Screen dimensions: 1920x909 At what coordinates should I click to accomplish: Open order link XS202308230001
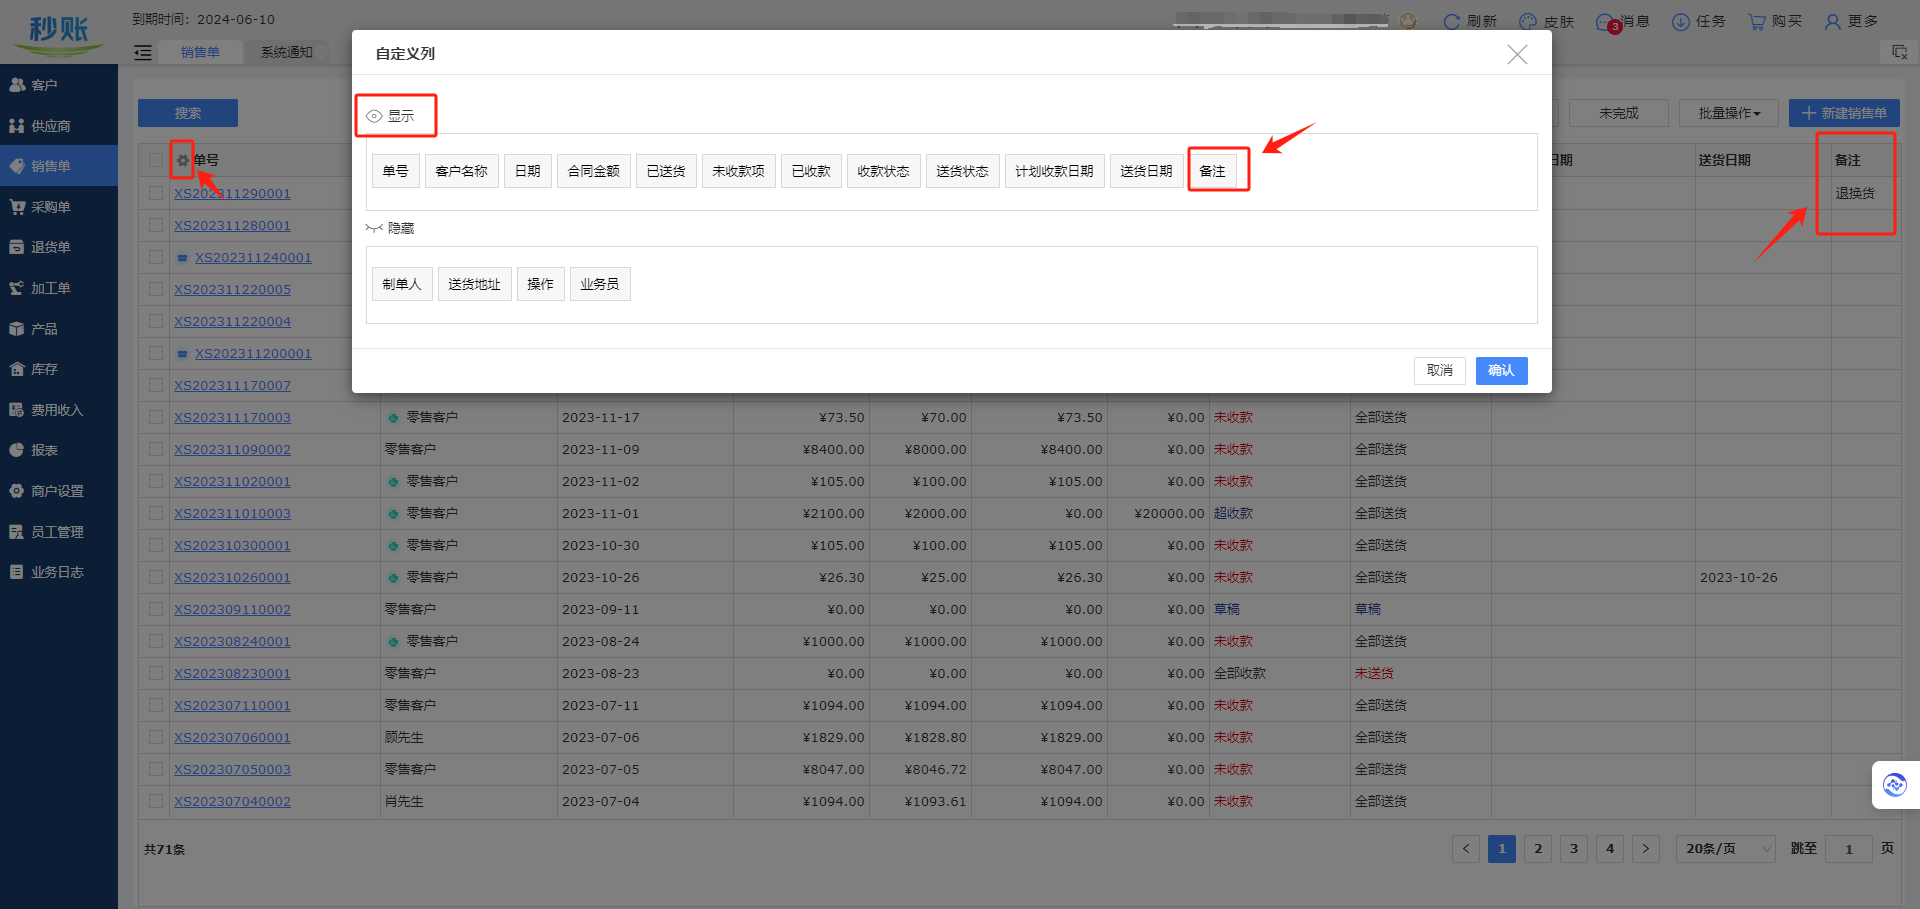coord(232,673)
